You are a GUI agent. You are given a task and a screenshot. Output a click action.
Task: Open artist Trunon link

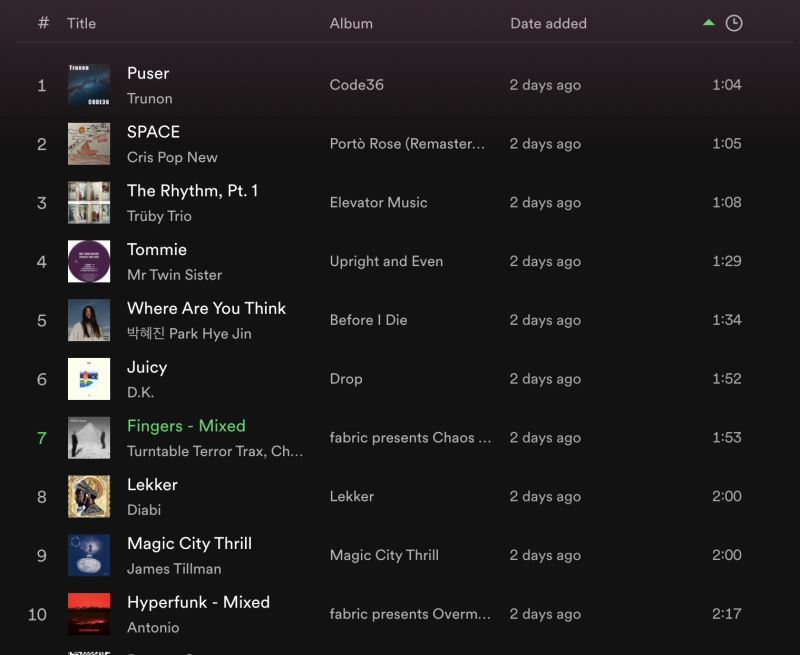click(150, 98)
